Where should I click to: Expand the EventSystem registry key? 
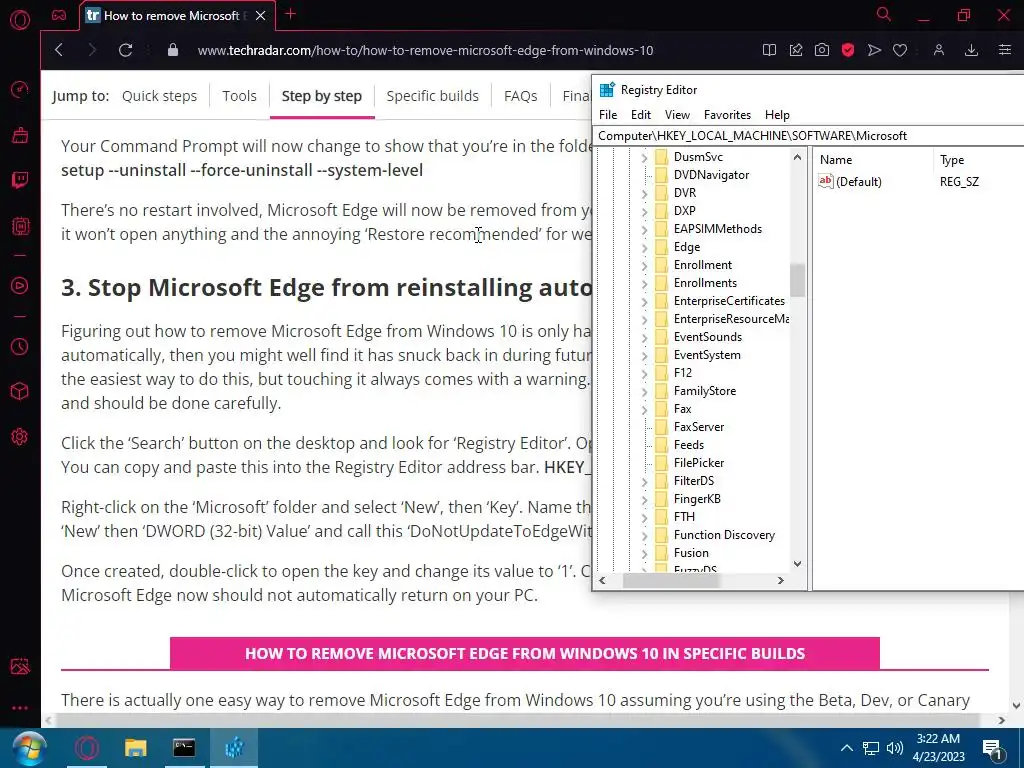(x=644, y=355)
